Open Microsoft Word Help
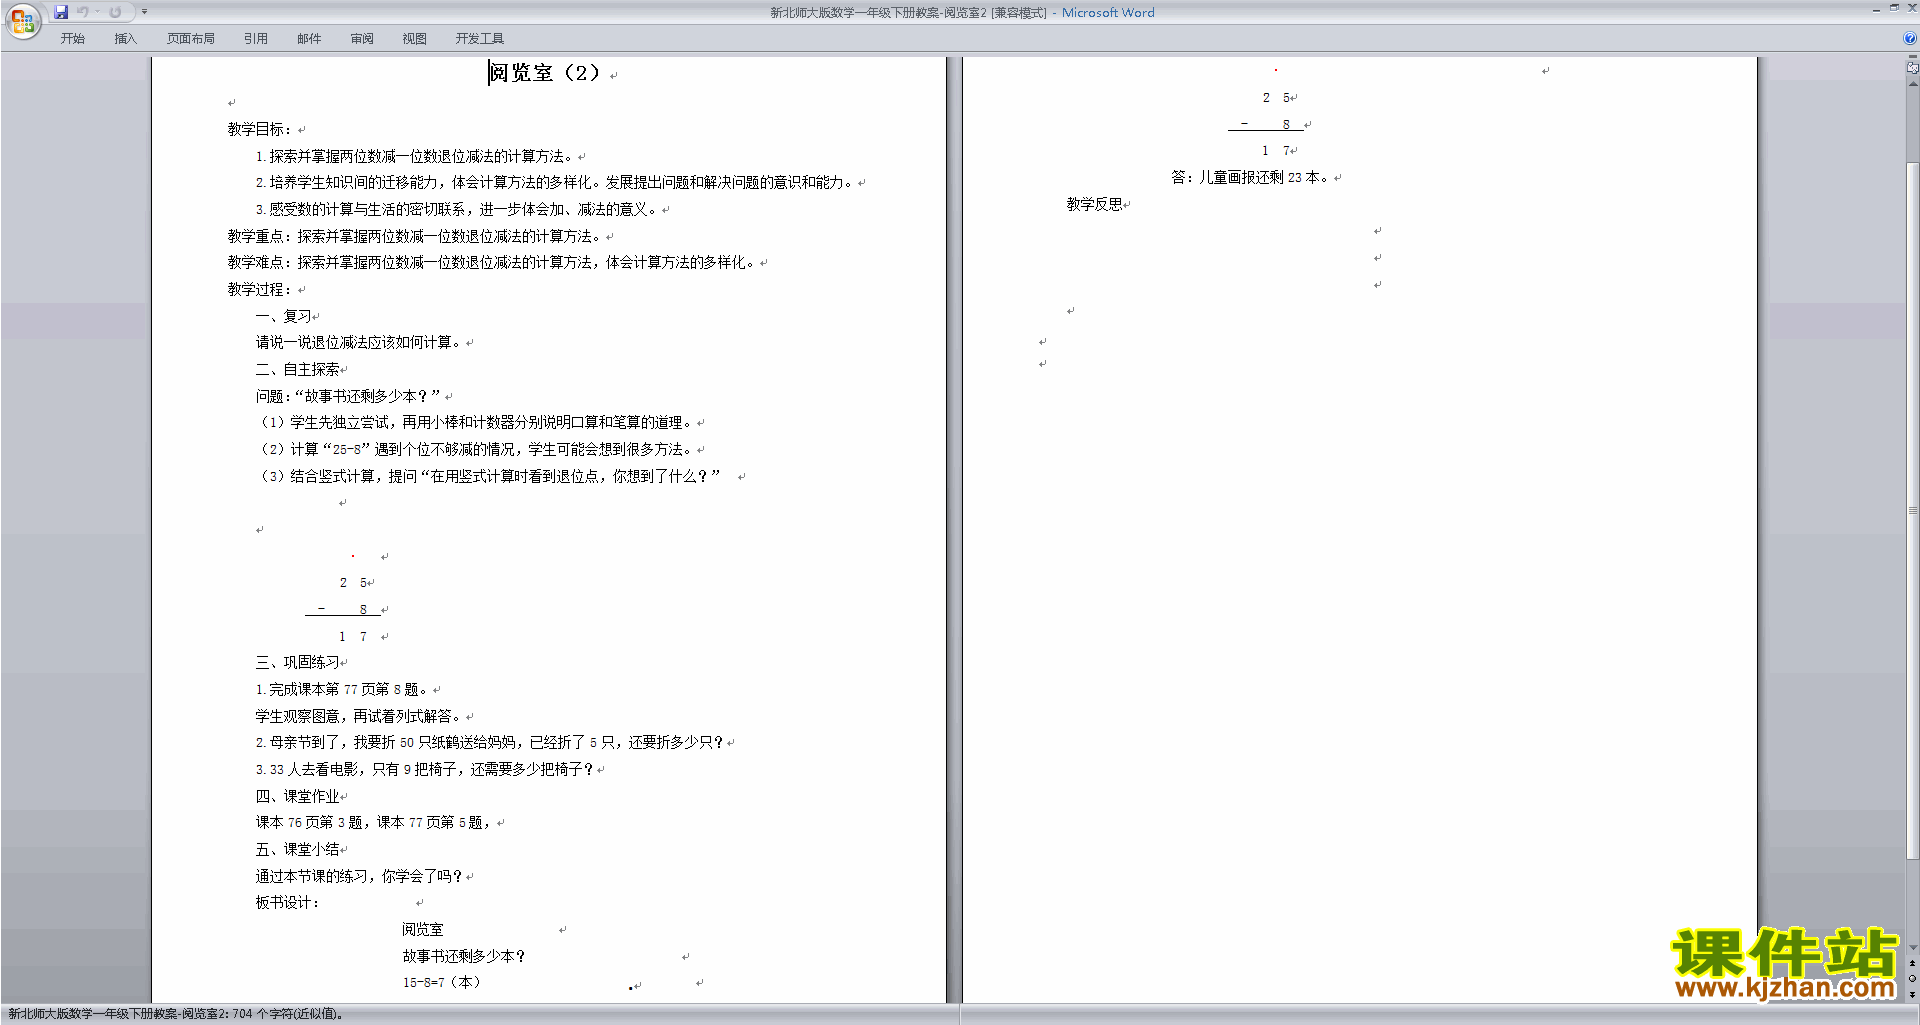Image resolution: width=1920 pixels, height=1025 pixels. 1910,38
